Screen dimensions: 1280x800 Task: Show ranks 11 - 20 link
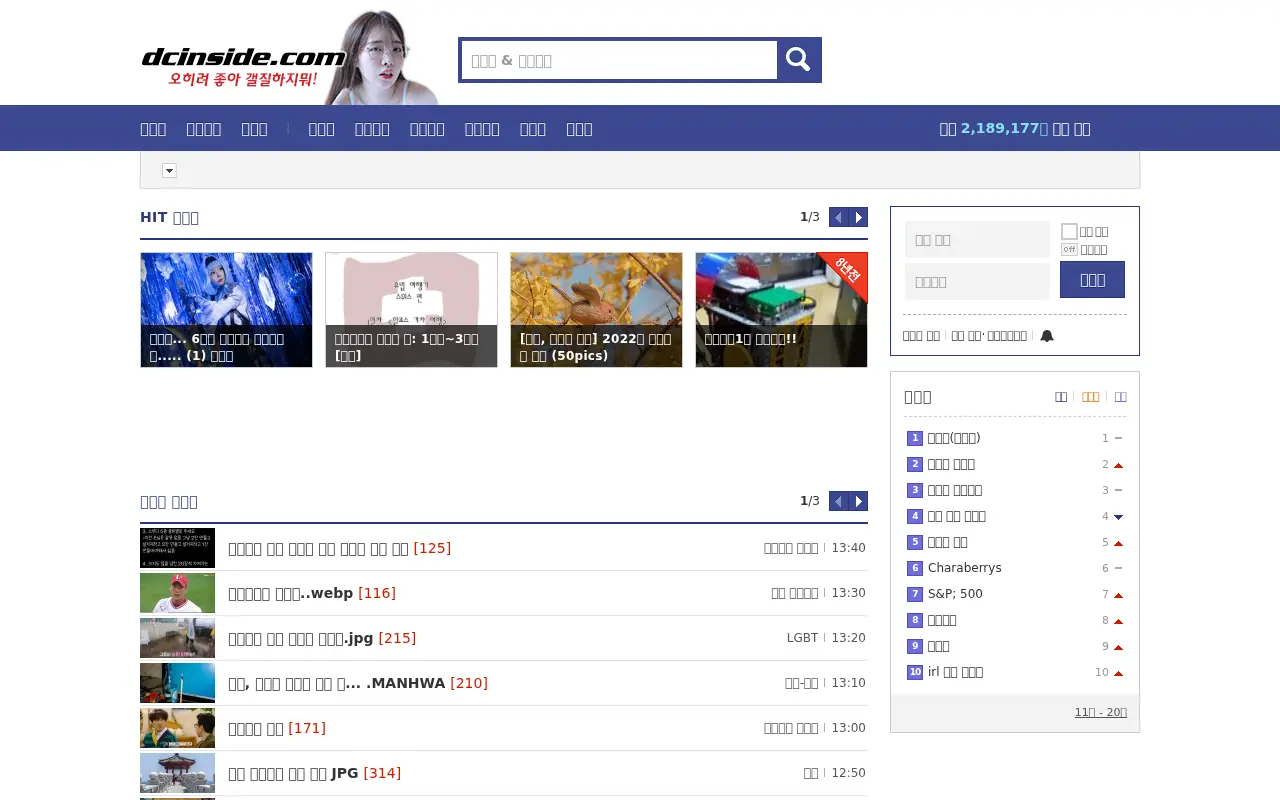(1101, 712)
